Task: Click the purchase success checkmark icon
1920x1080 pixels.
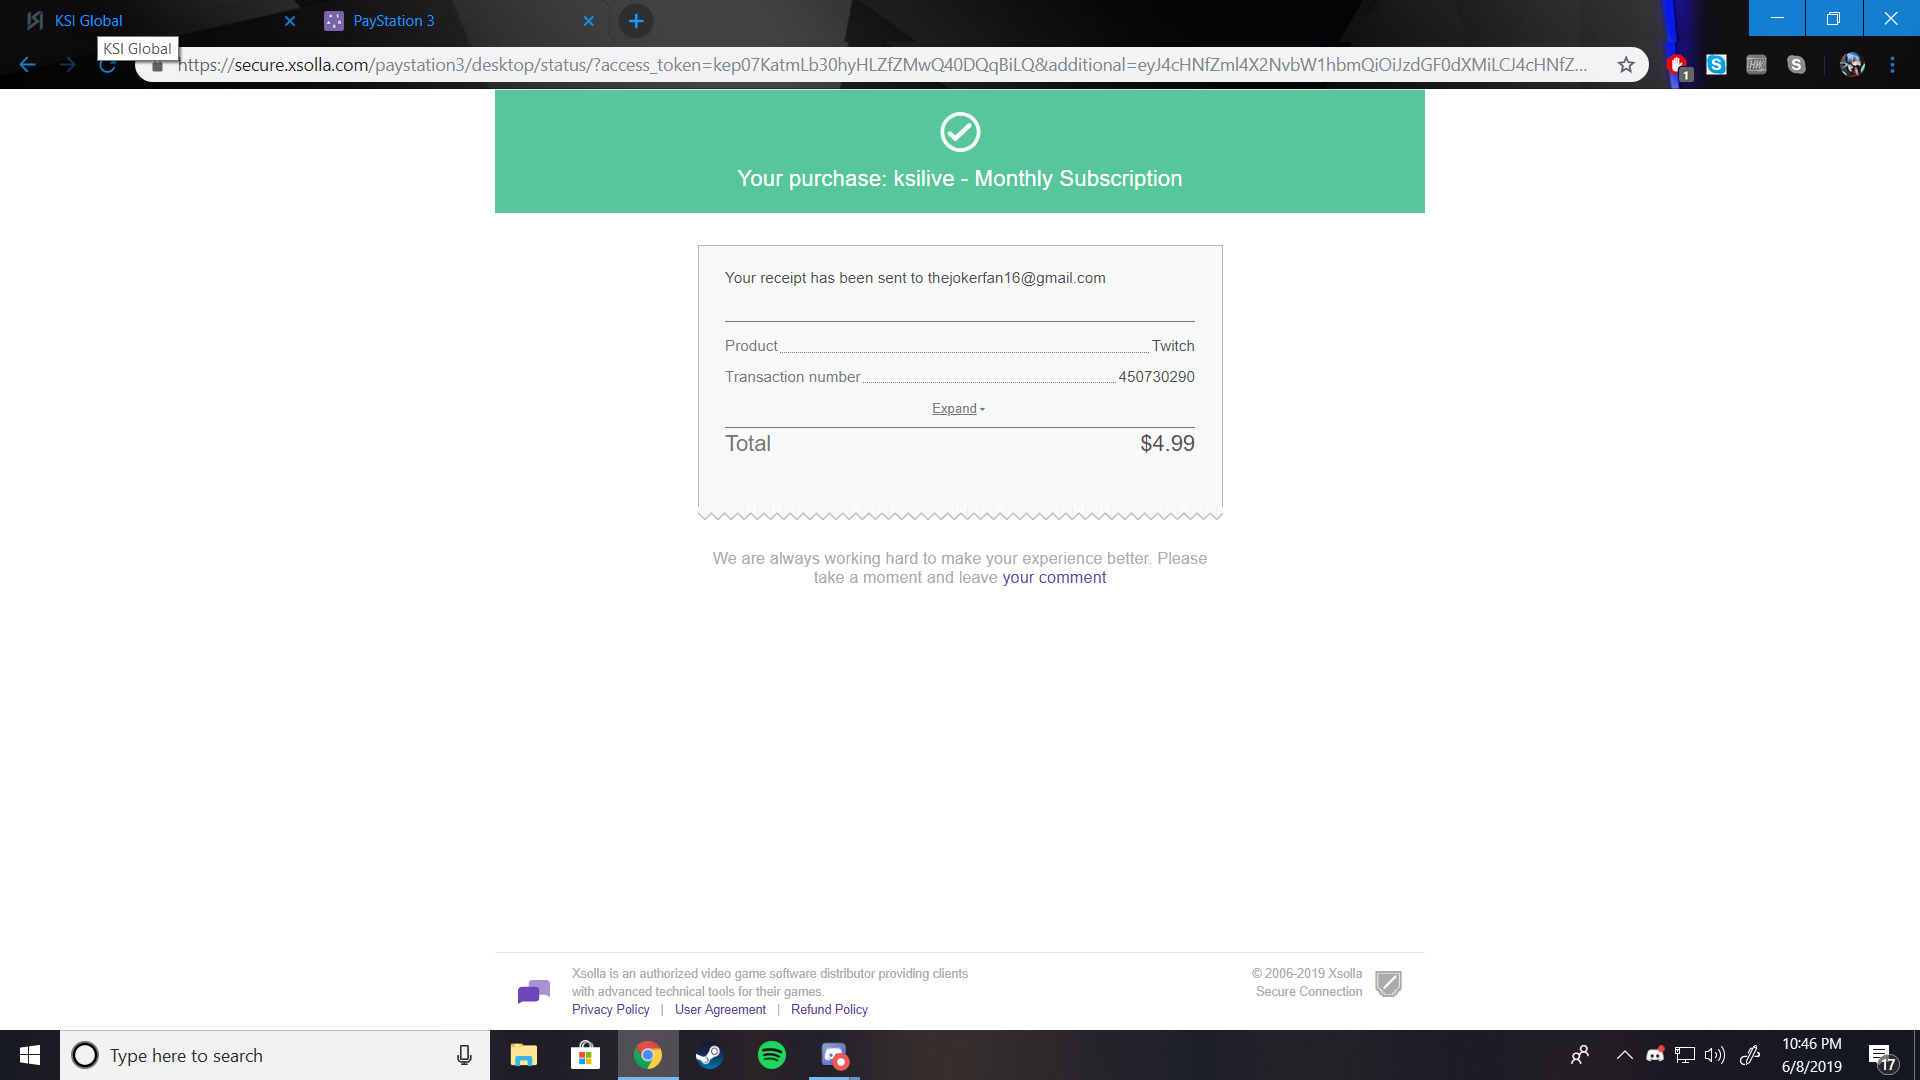Action: [960, 132]
